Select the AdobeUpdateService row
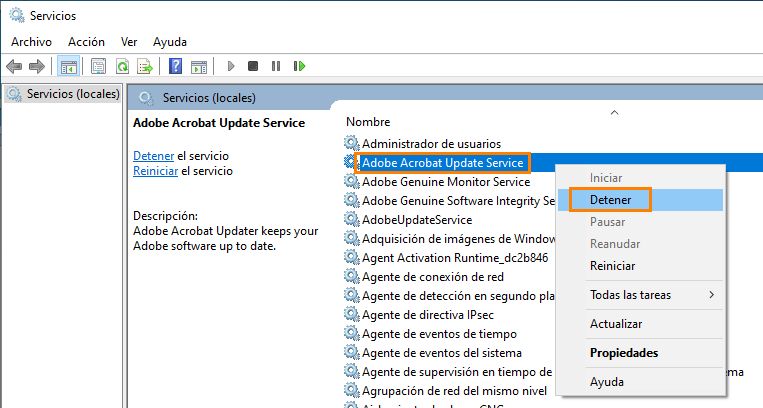Viewport: 763px width, 408px height. [417, 220]
